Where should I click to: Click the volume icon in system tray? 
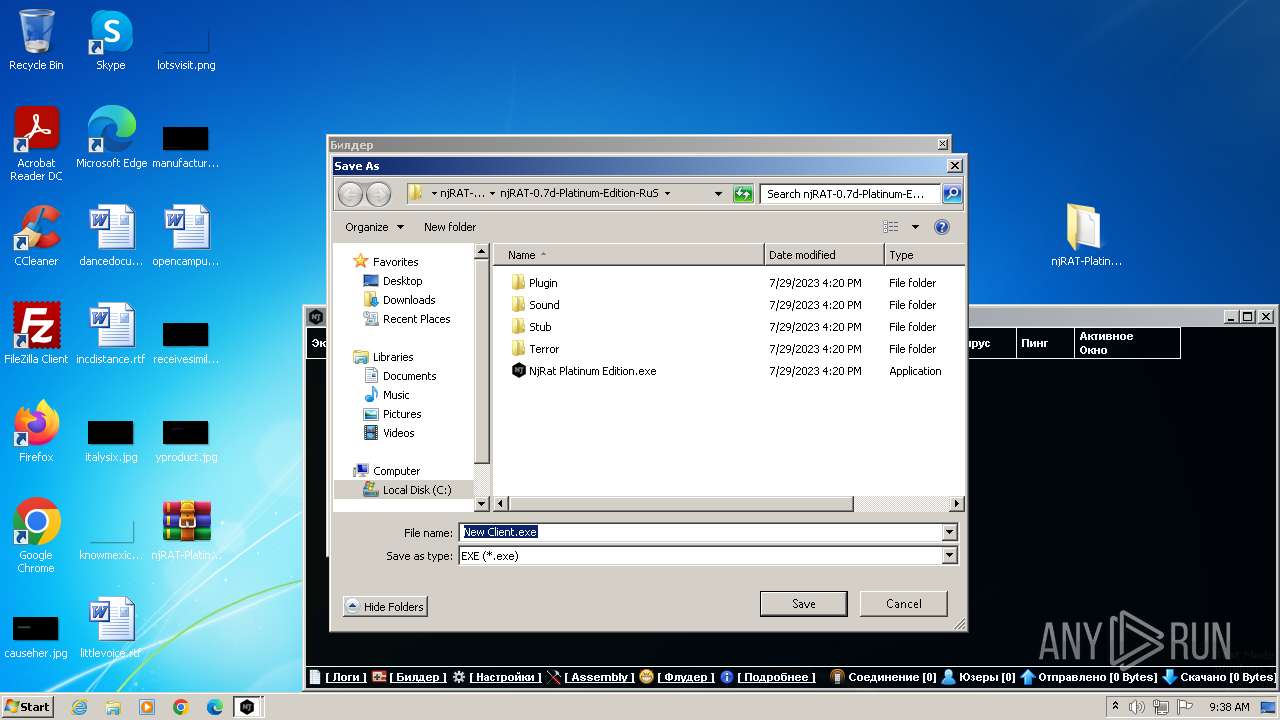tap(1137, 707)
